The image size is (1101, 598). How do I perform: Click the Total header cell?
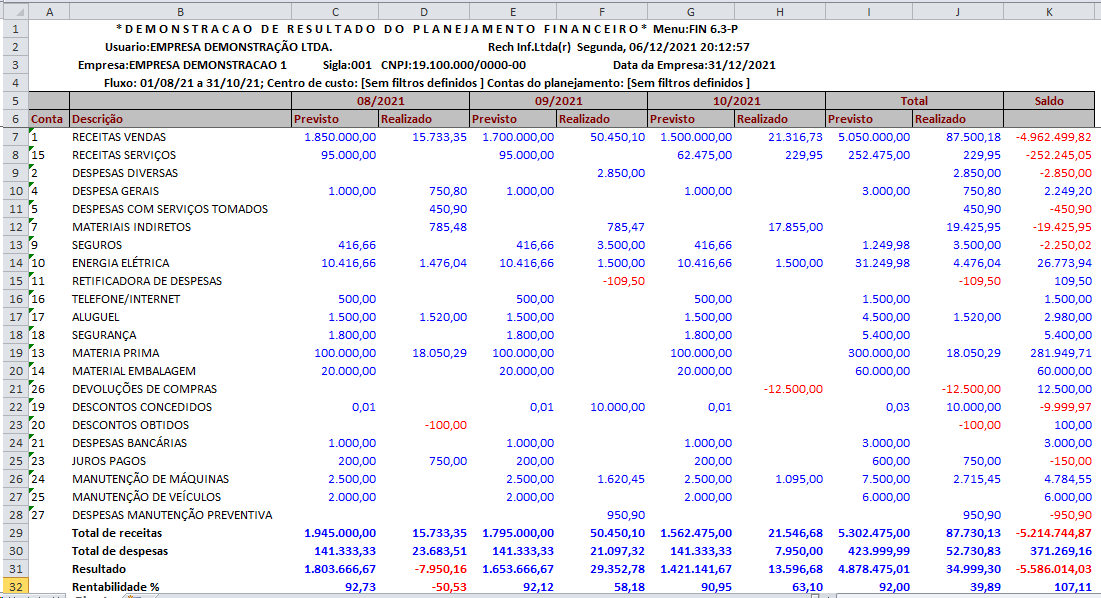coord(913,101)
